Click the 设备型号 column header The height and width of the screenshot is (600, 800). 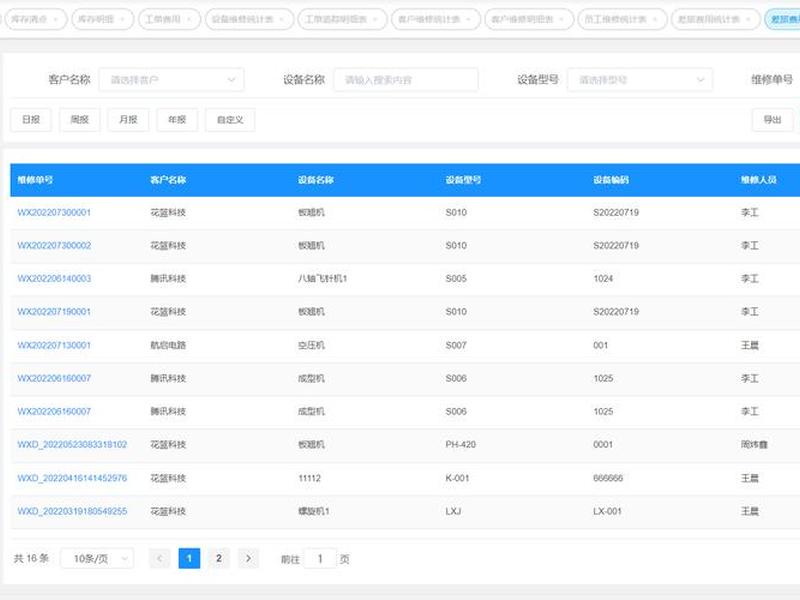coord(463,180)
